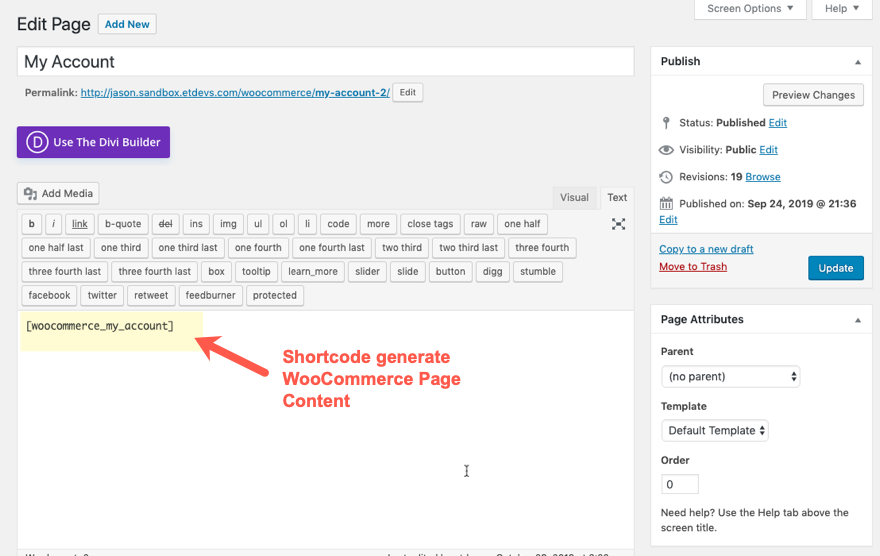The width and height of the screenshot is (880, 556).
Task: Browse the page revisions
Action: [762, 177]
